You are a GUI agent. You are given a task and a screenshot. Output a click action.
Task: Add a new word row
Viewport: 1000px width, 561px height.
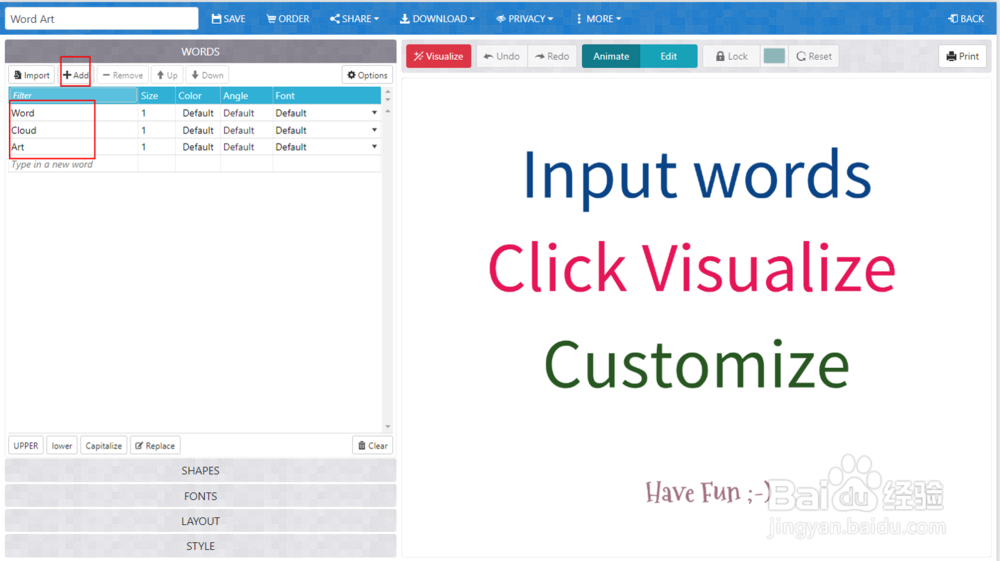tap(75, 75)
